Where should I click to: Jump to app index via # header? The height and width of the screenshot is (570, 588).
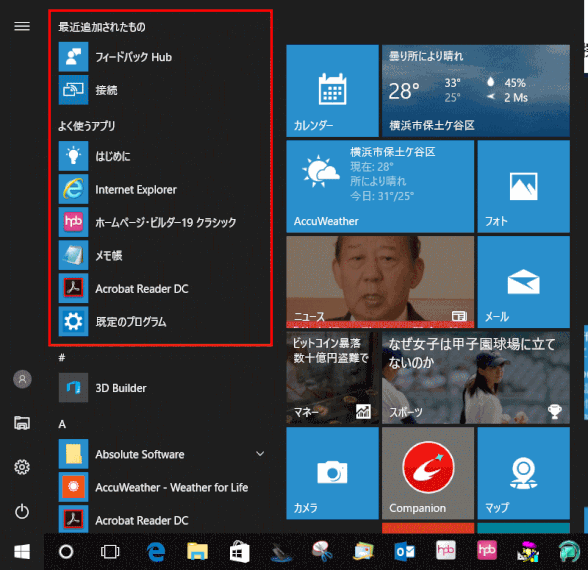62,357
